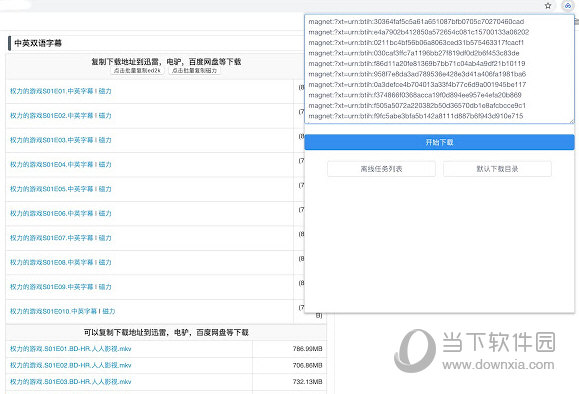
Task: Open 权力的游戏.S01E02.BD-HR.人人影视.mkv link
Action: pyautogui.click(x=71, y=365)
